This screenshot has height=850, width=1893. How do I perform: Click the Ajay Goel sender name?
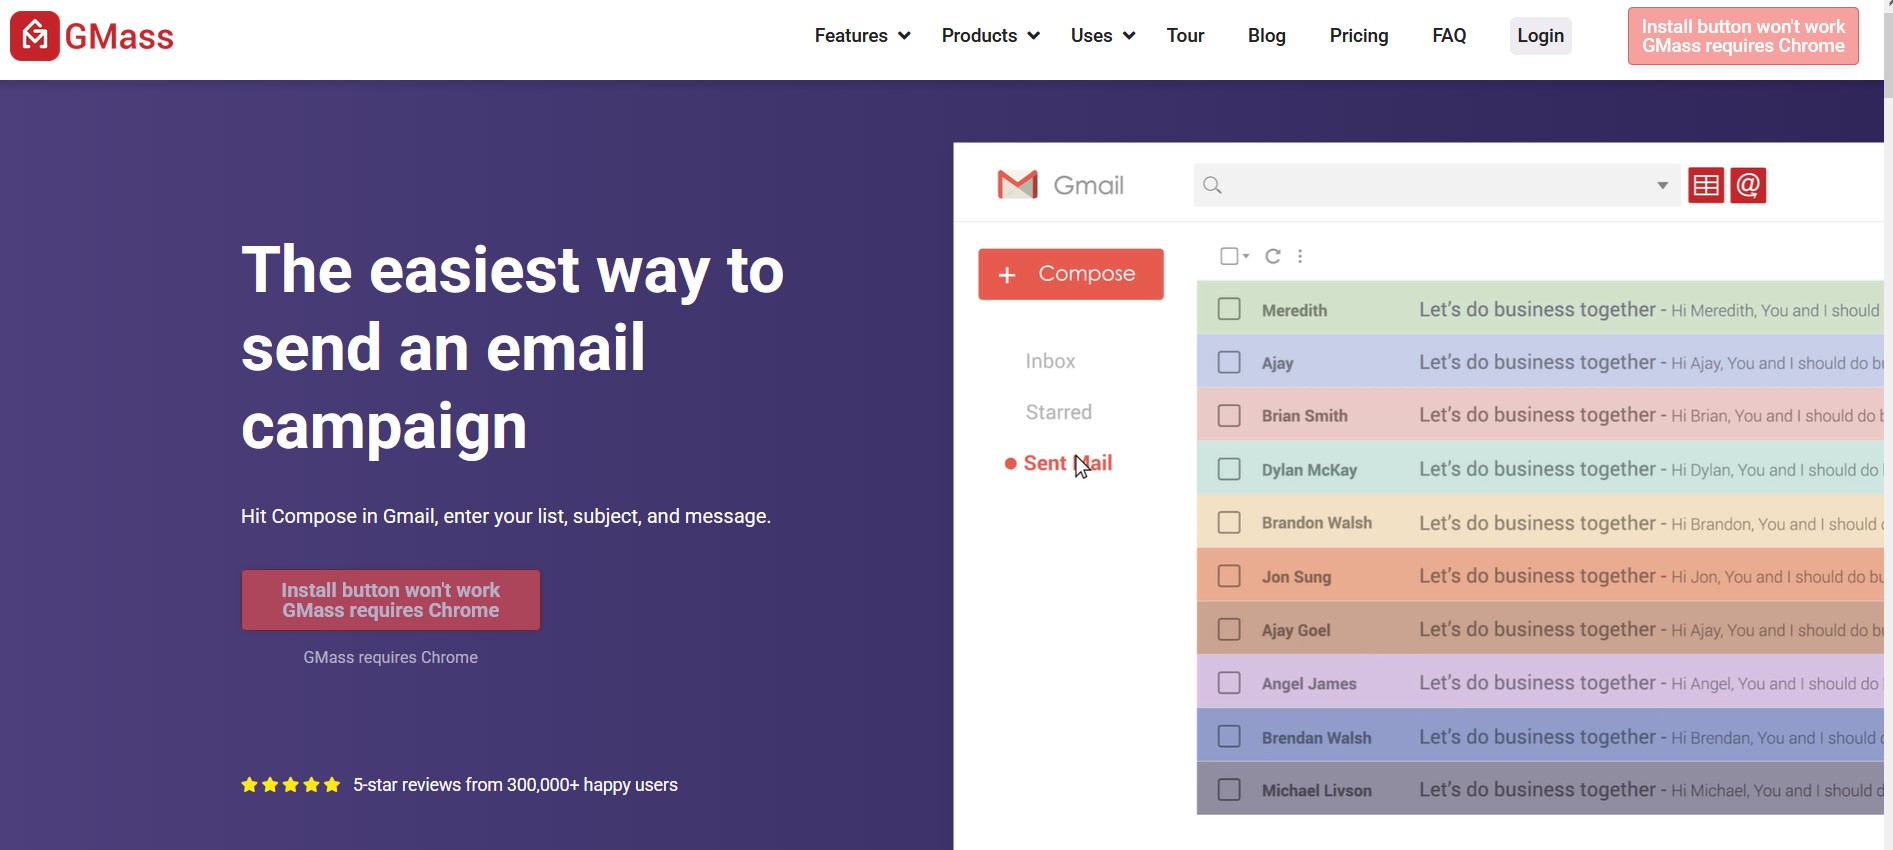(x=1296, y=630)
